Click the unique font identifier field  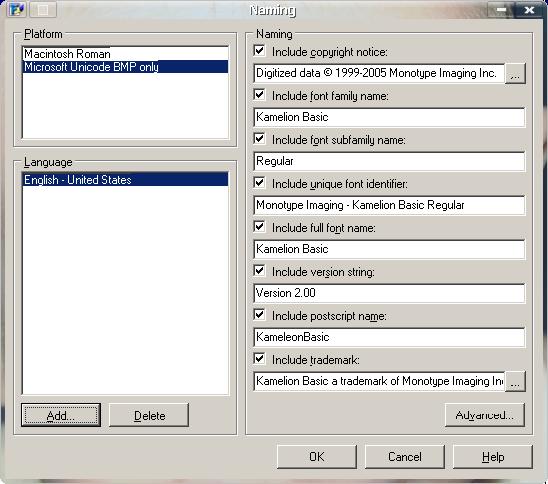pyautogui.click(x=389, y=205)
